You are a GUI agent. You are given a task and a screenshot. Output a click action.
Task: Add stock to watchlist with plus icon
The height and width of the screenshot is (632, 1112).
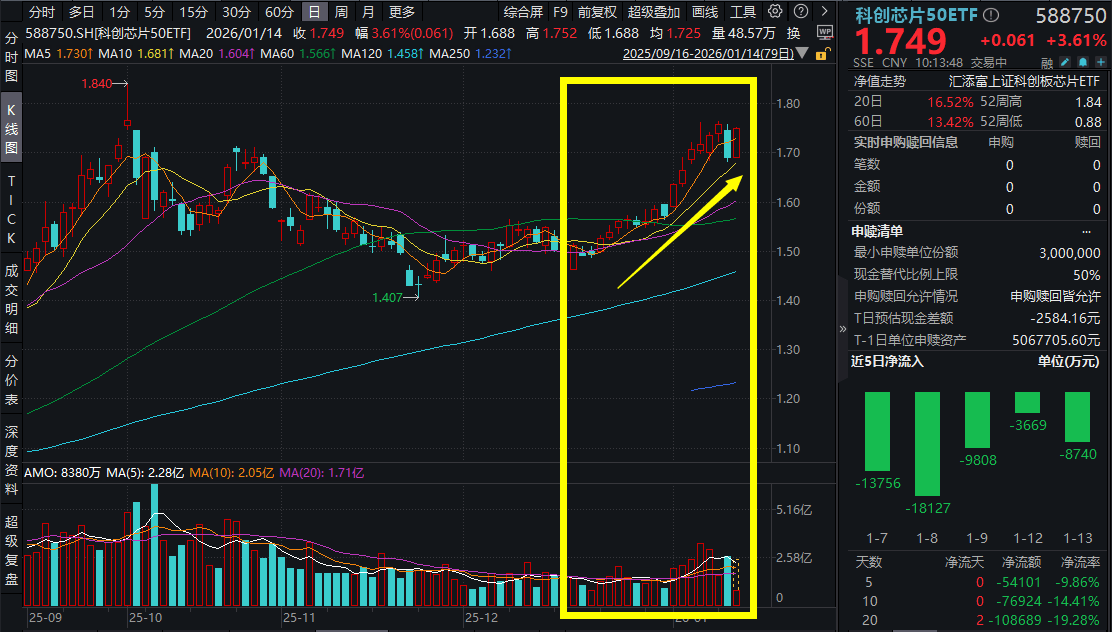click(1099, 60)
